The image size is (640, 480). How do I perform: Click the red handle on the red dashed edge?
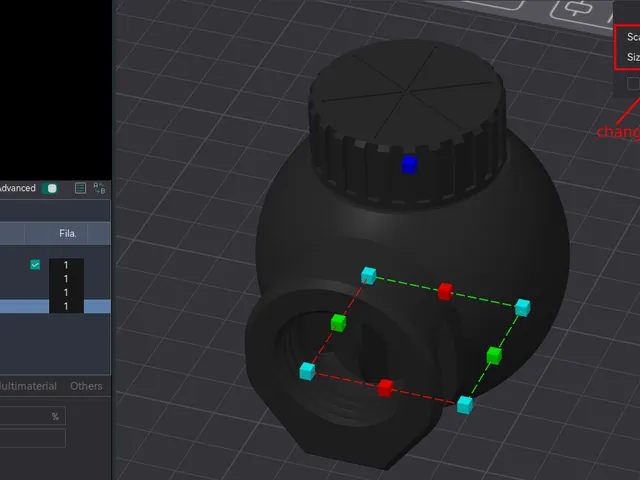[385, 388]
